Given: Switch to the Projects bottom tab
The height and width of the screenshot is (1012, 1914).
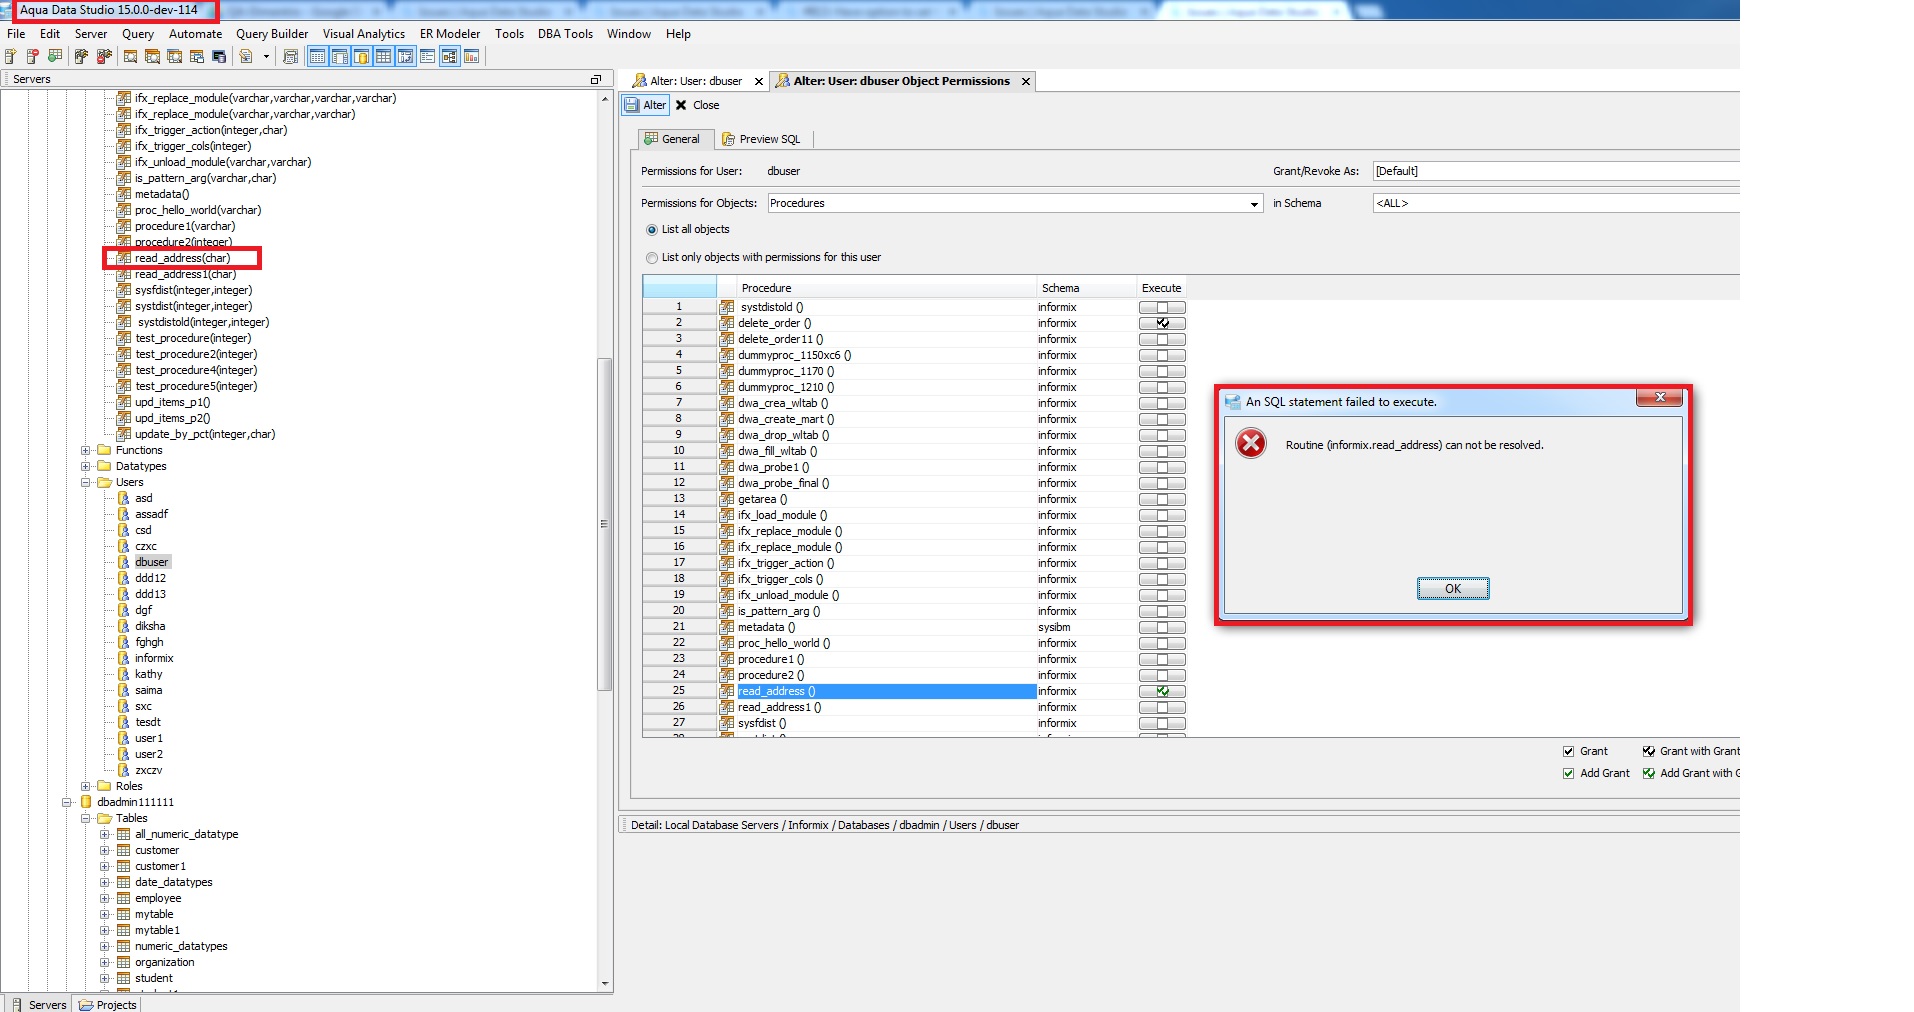Looking at the screenshot, I should pyautogui.click(x=108, y=1004).
